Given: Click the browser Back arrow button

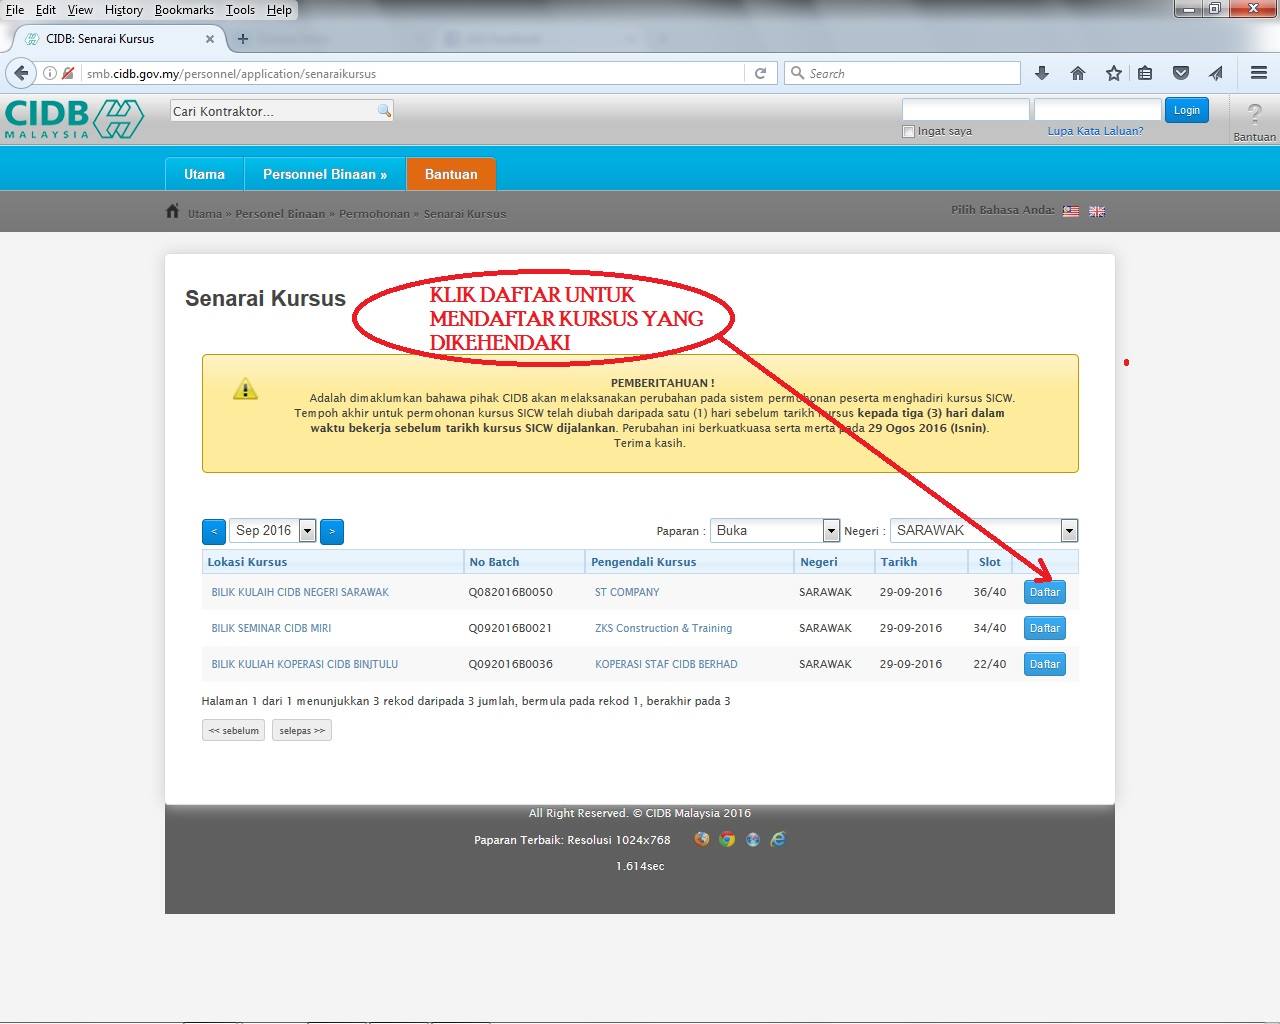Looking at the screenshot, I should point(21,73).
